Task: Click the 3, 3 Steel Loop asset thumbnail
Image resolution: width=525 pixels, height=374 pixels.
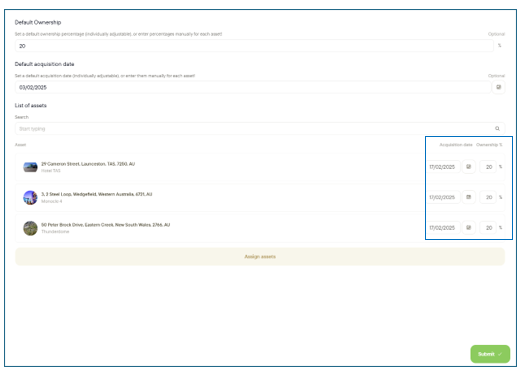Action: tap(30, 198)
